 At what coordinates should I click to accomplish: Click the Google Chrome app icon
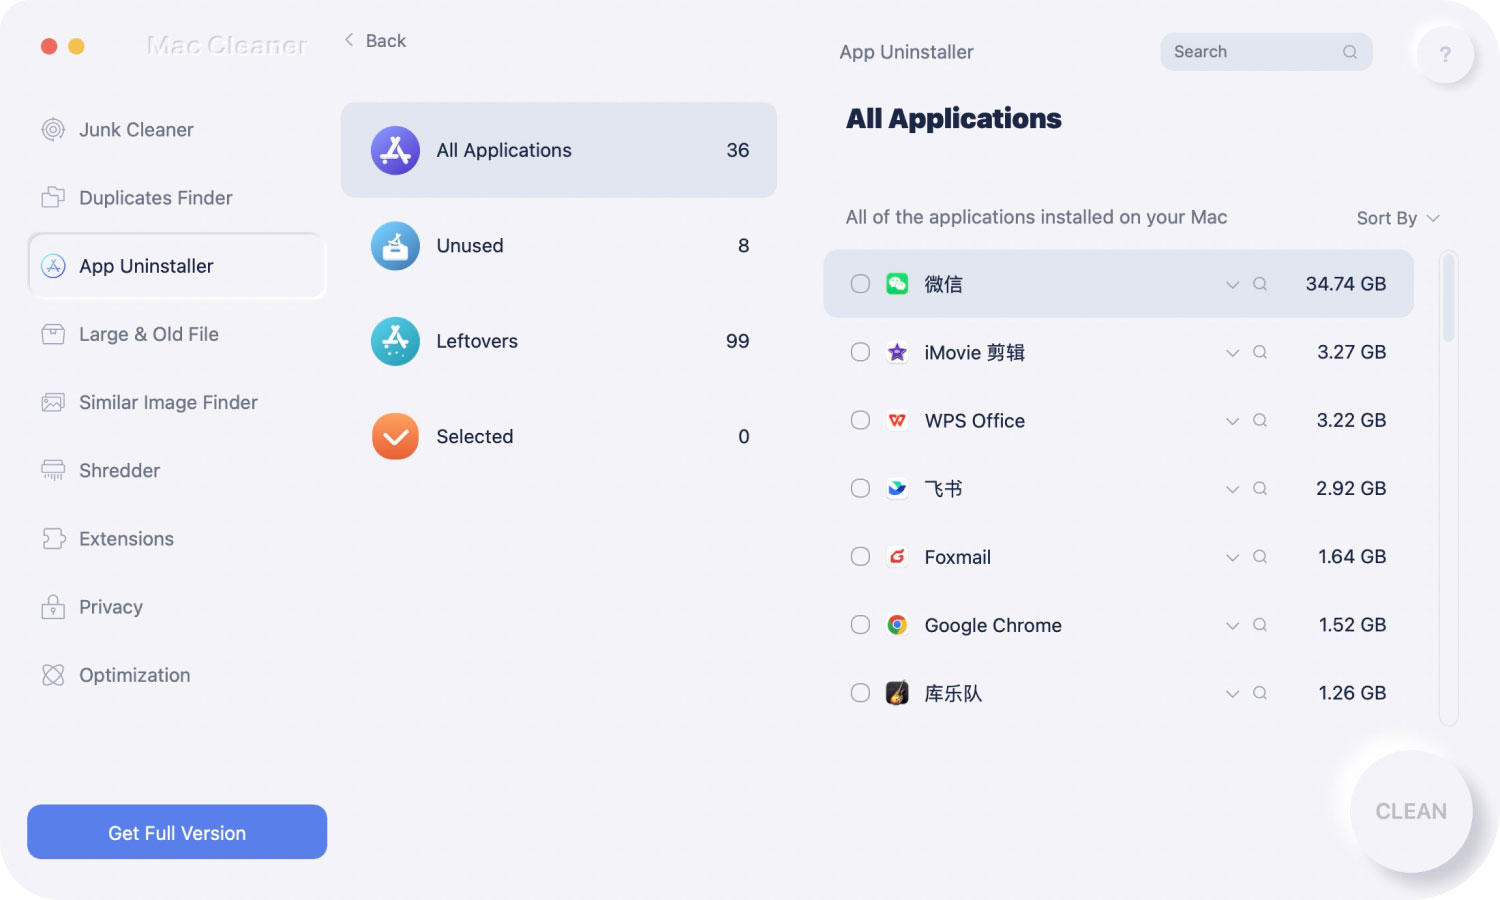(897, 625)
